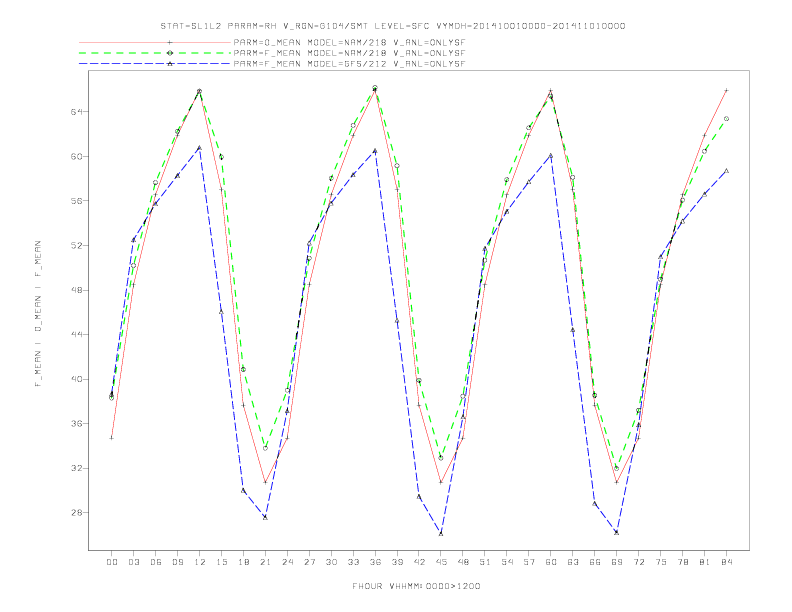Click y-axis tick label 64

(77, 112)
